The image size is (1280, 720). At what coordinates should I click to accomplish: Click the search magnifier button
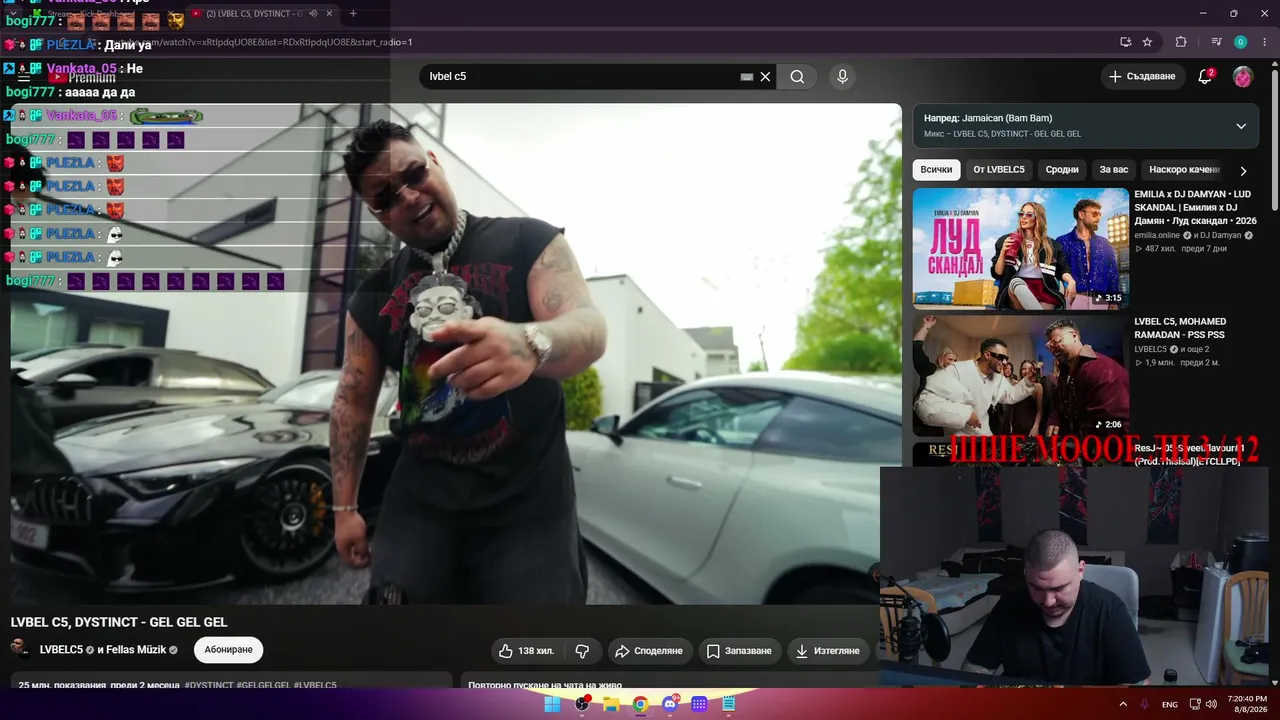click(797, 77)
